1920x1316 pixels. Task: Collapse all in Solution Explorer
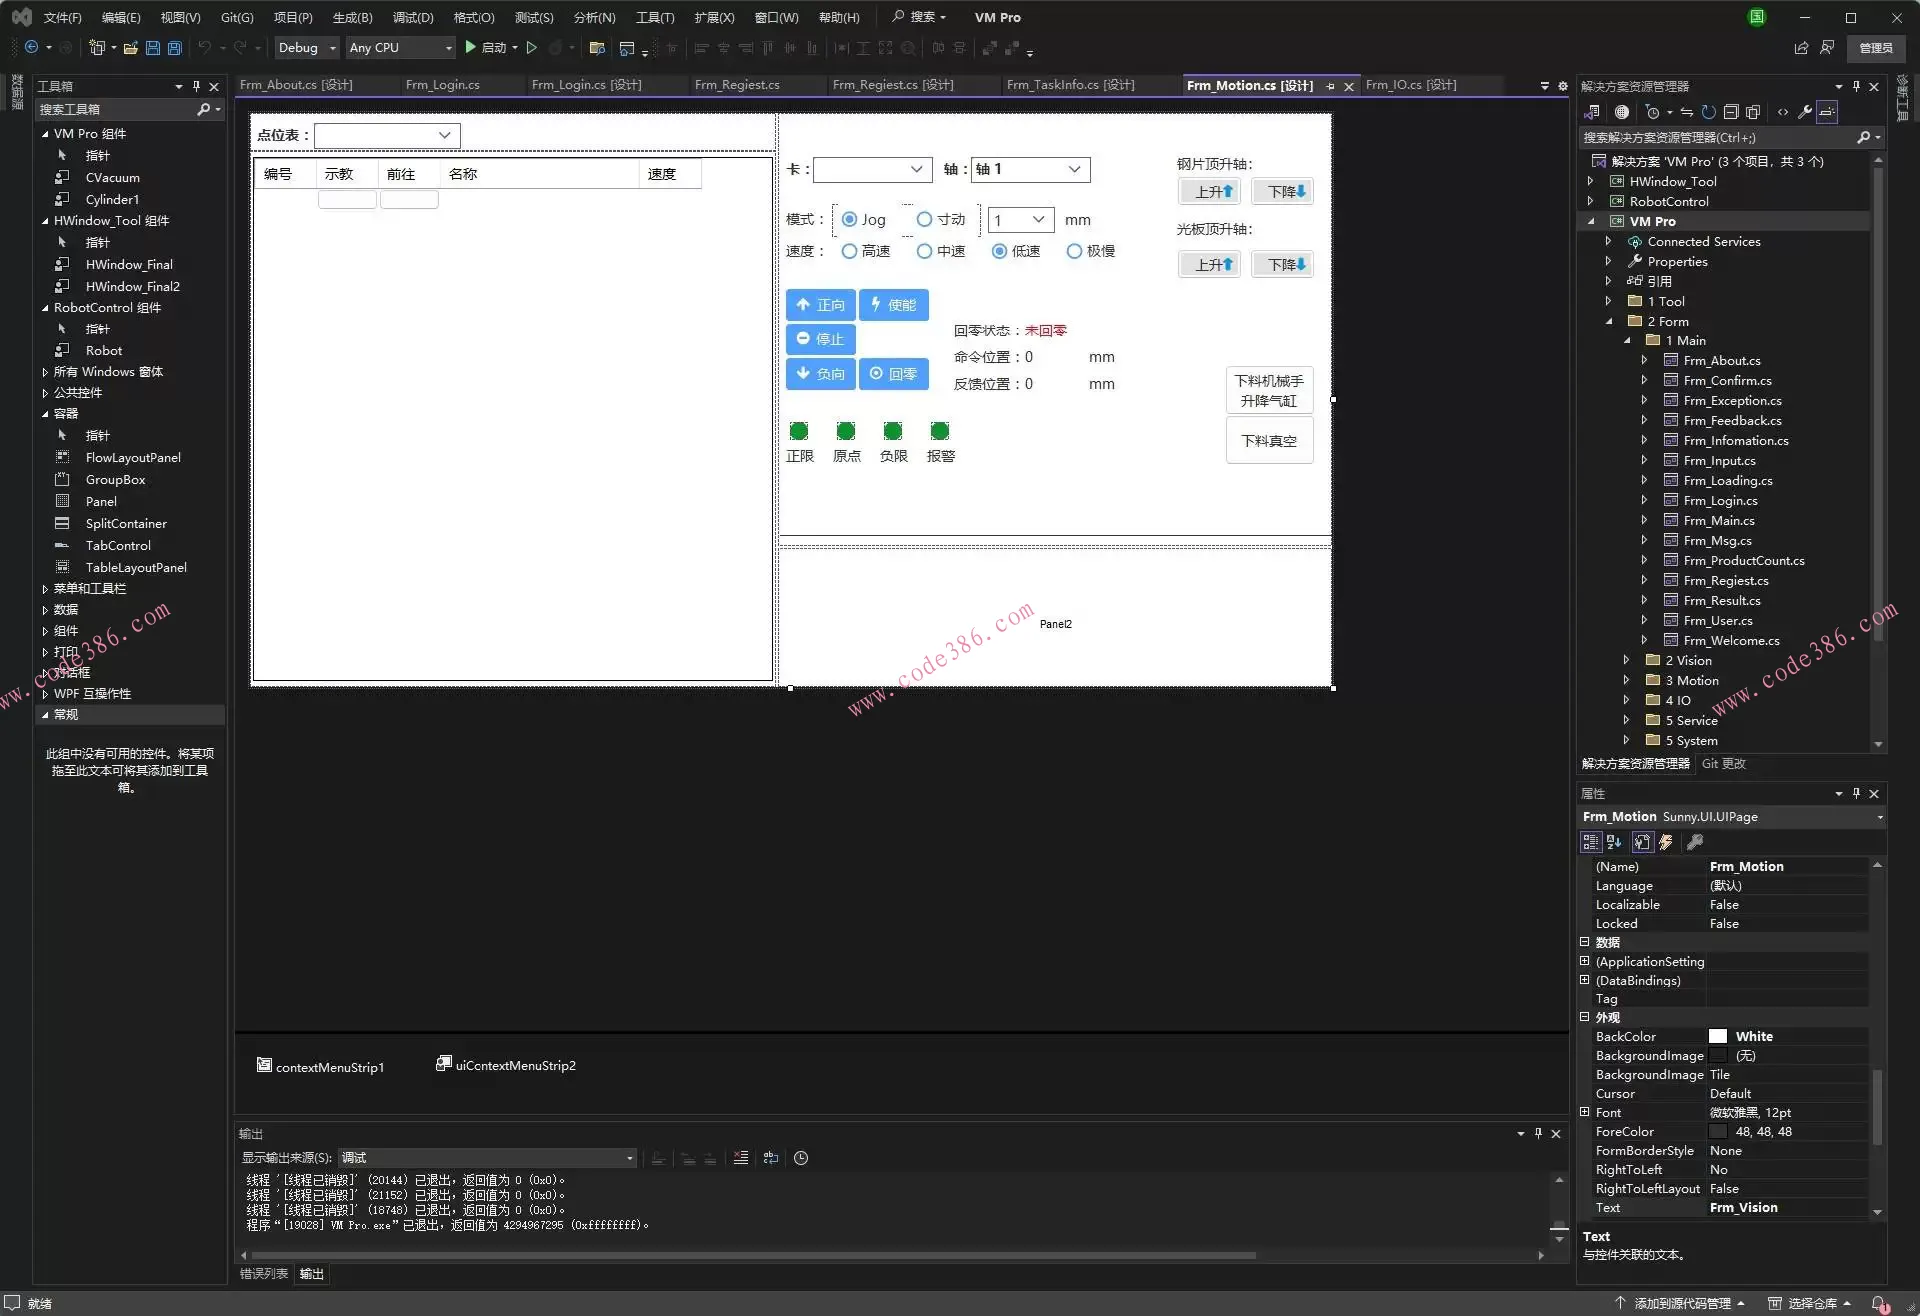coord(1731,112)
